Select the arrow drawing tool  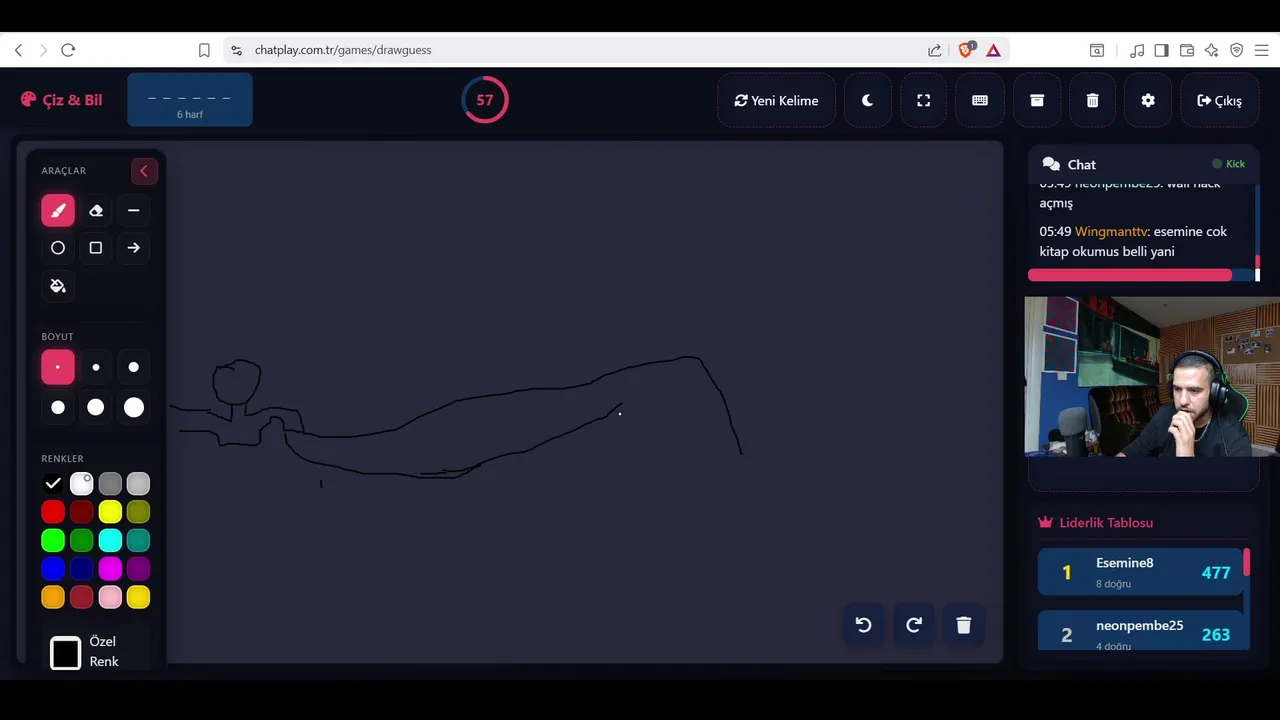134,248
